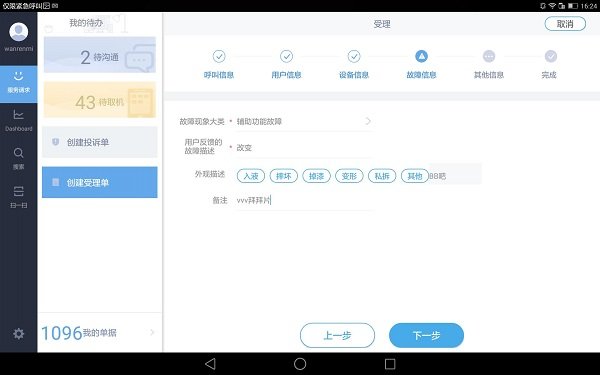
Task: Select 创建受理单 menu item
Action: [99, 182]
